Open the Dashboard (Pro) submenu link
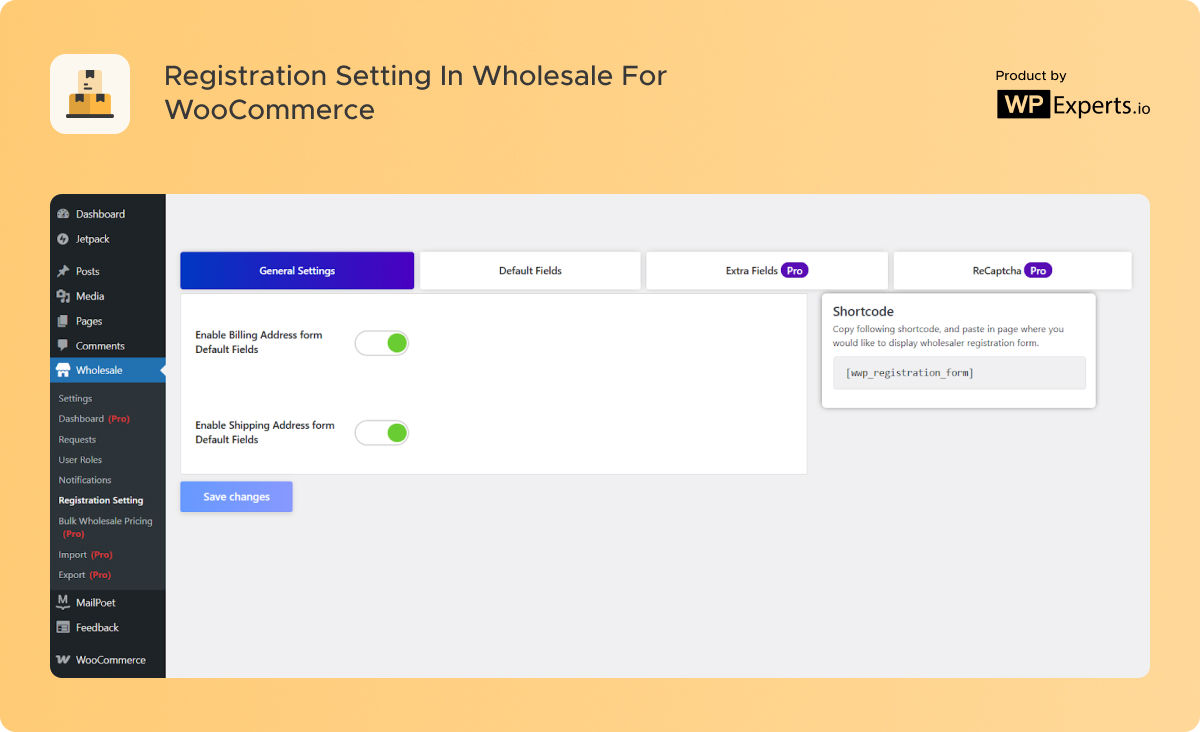 pos(94,419)
